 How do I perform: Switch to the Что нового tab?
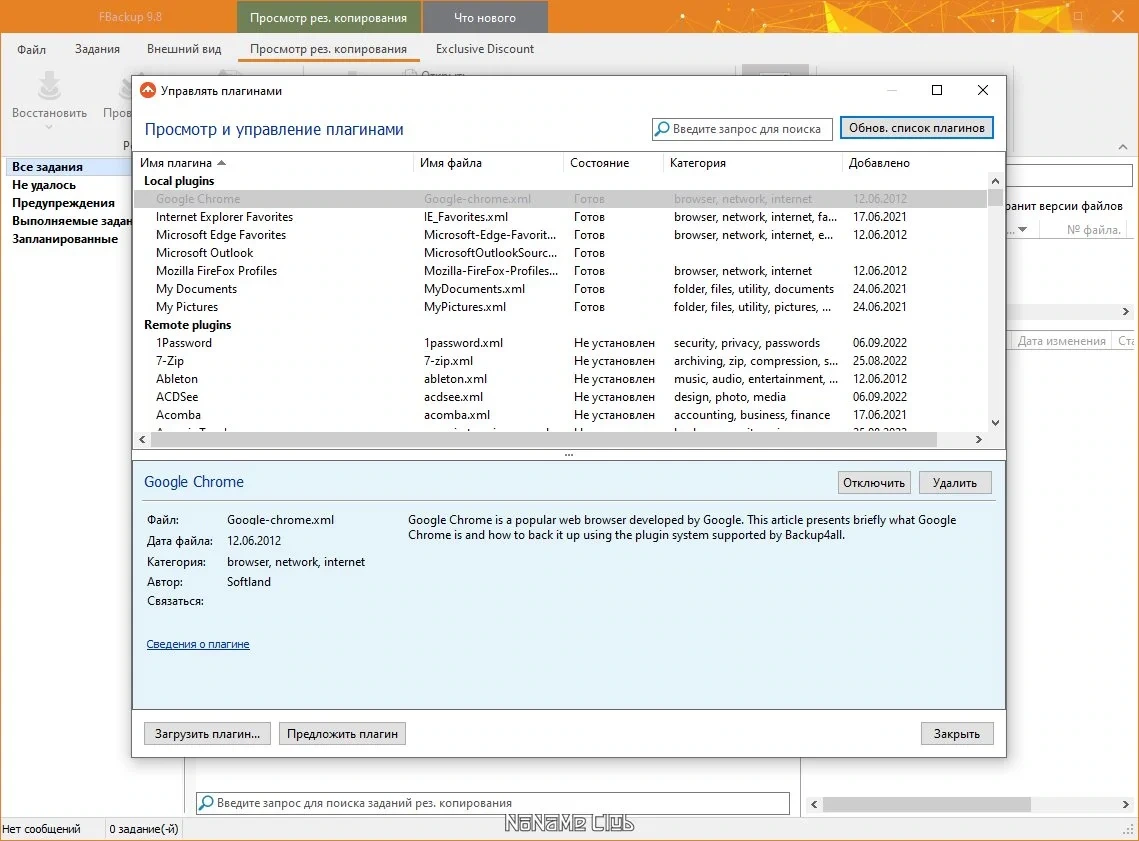pos(485,17)
